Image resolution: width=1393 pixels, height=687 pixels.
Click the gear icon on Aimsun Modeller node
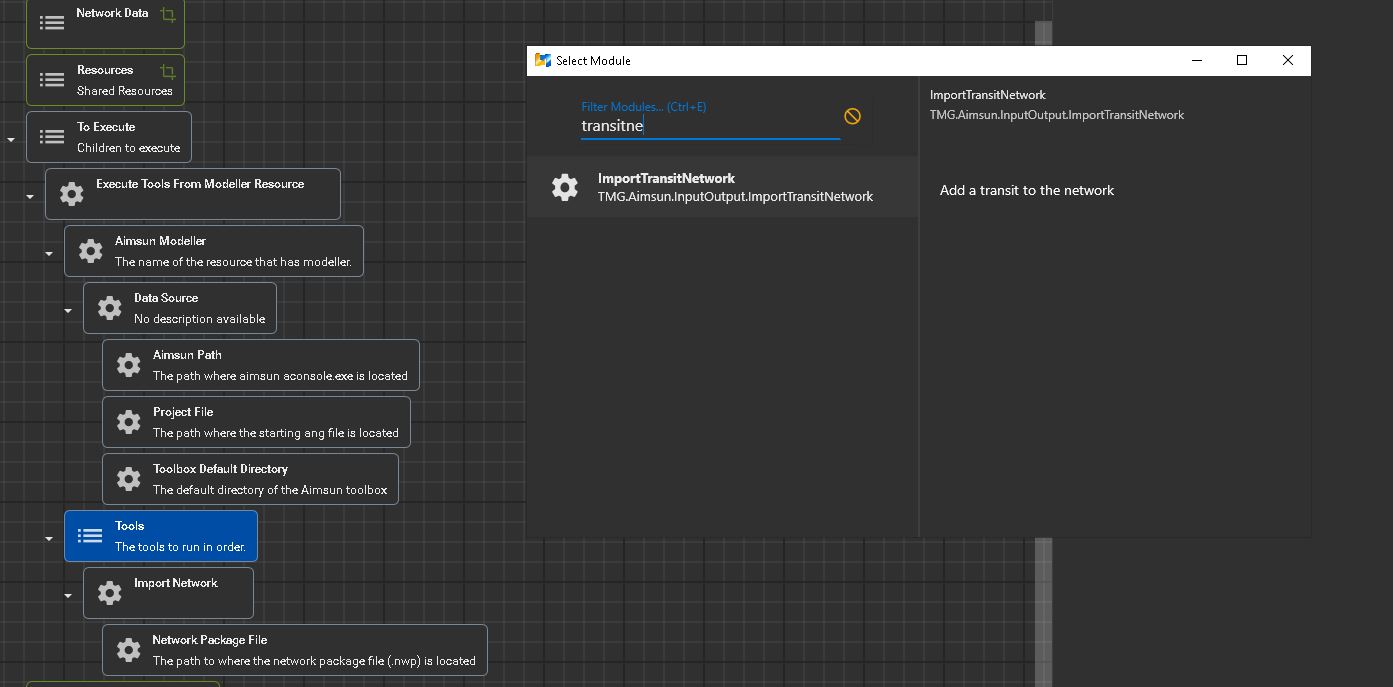(x=90, y=250)
